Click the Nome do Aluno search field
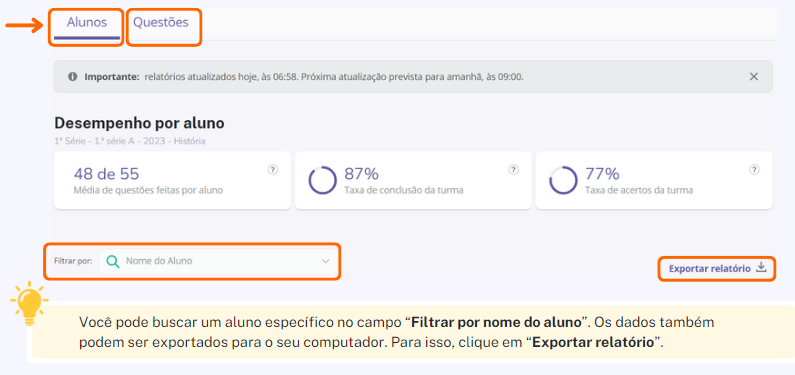 (x=219, y=261)
